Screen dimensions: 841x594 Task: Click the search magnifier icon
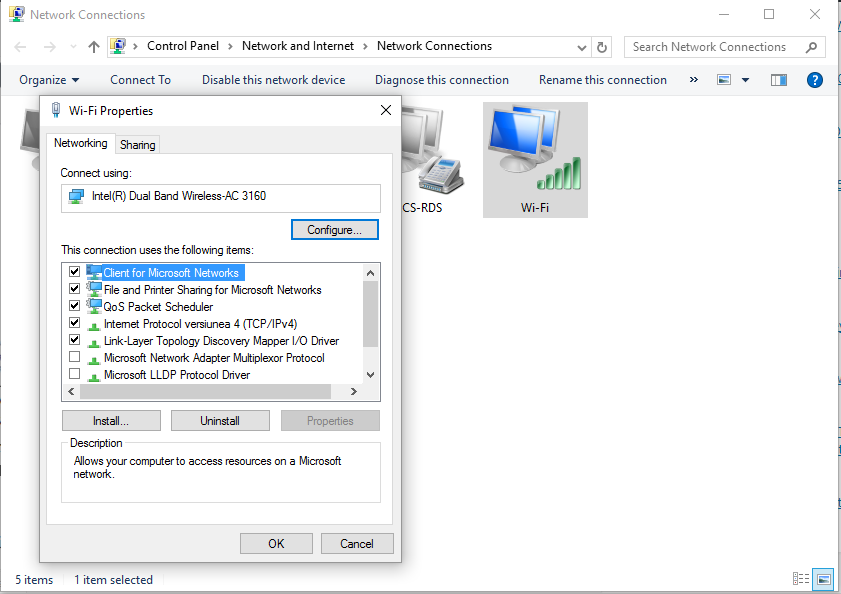812,47
